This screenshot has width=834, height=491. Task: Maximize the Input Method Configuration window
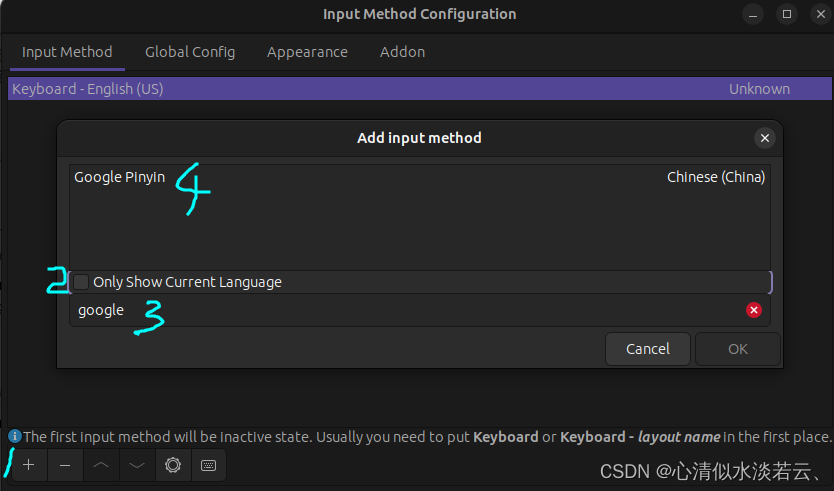[787, 14]
